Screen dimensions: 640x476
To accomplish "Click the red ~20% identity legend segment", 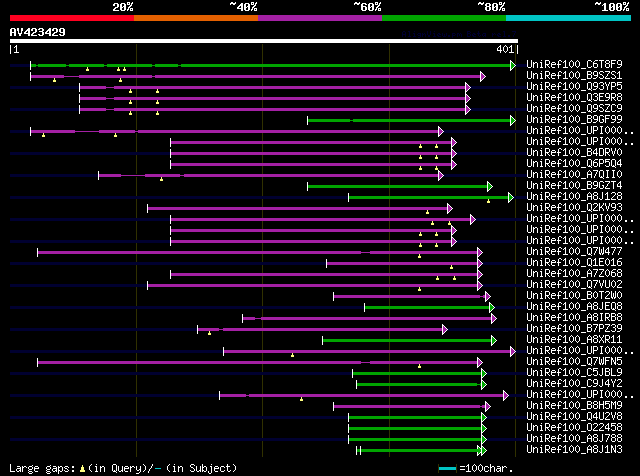I will (72, 18).
